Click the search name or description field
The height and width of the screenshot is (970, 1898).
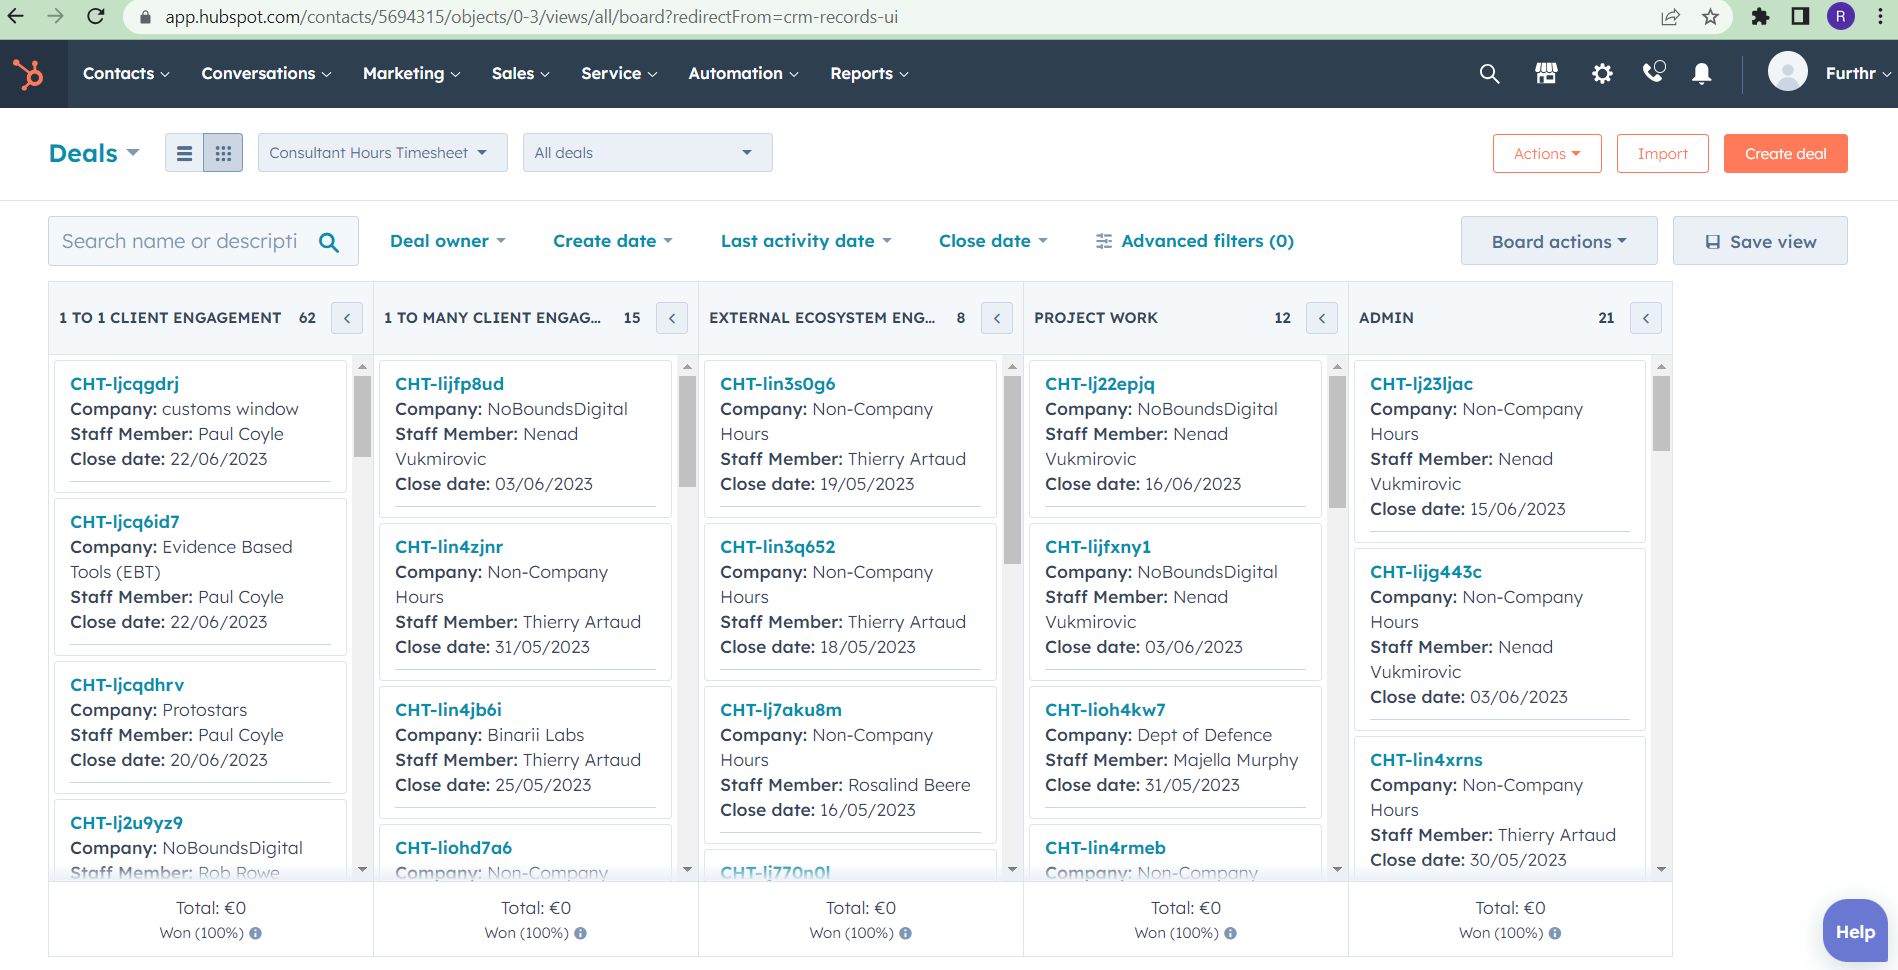tap(180, 241)
